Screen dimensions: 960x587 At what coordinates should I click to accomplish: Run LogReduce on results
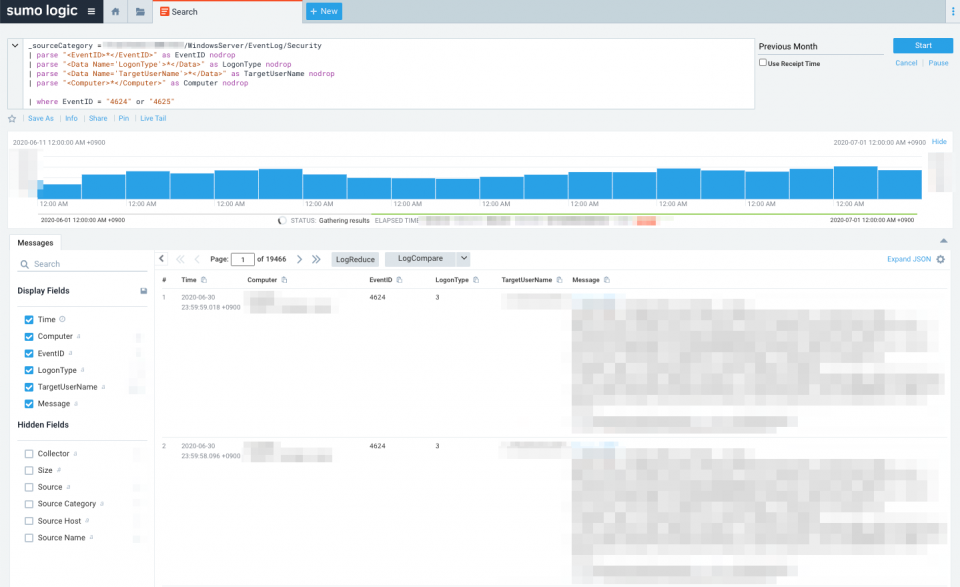(x=355, y=260)
